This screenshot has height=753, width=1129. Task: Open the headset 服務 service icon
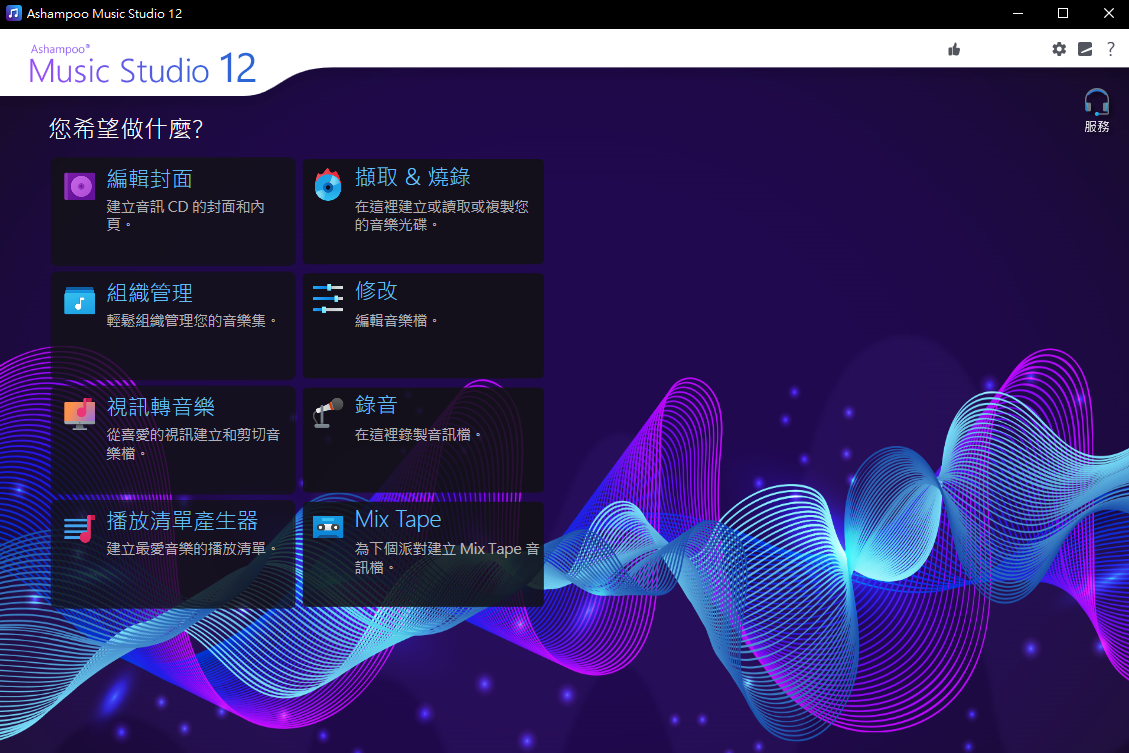point(1097,102)
